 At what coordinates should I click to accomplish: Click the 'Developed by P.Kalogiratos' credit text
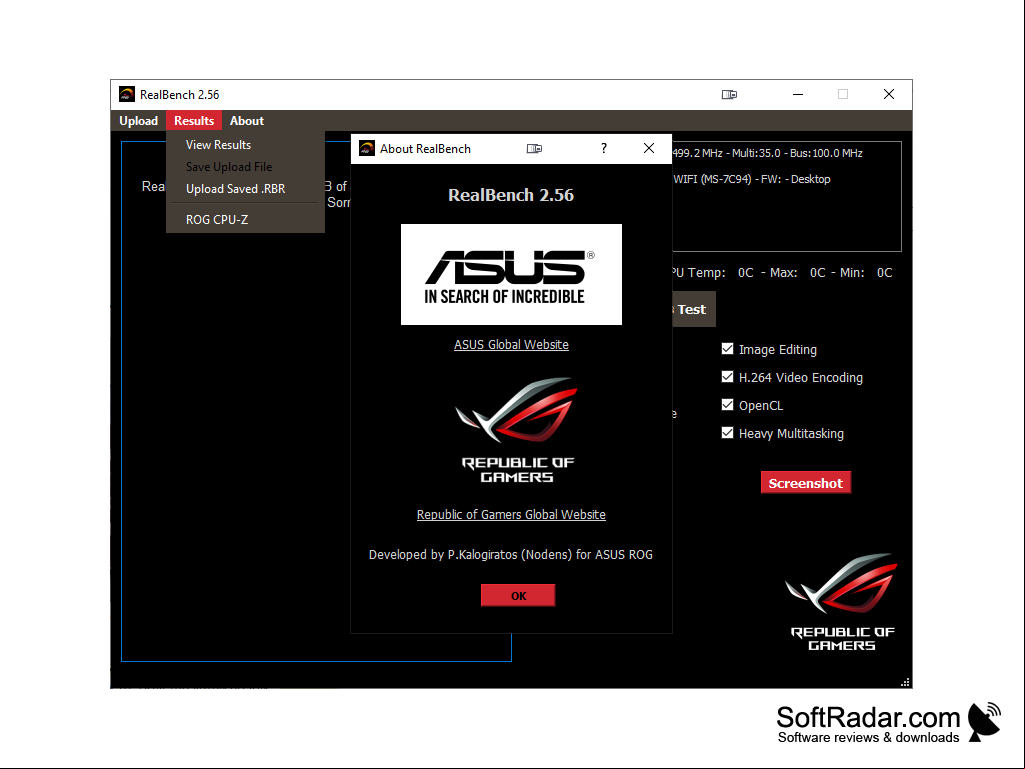[x=511, y=555]
